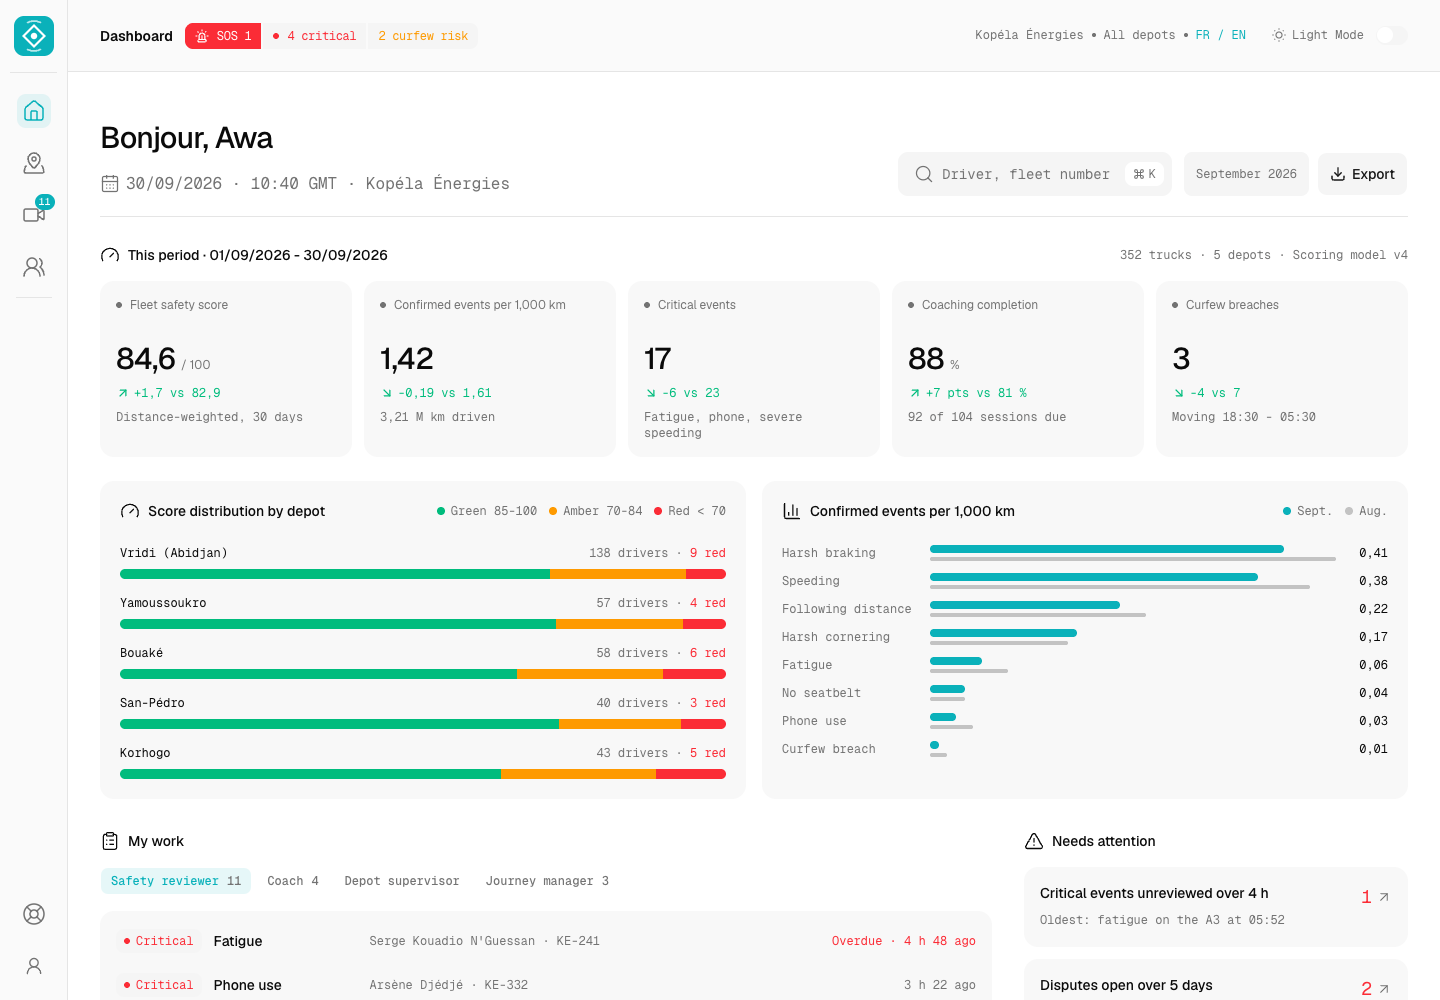Viewport: 1440px width, 1000px height.
Task: Click the 4 critical badge
Action: [314, 36]
